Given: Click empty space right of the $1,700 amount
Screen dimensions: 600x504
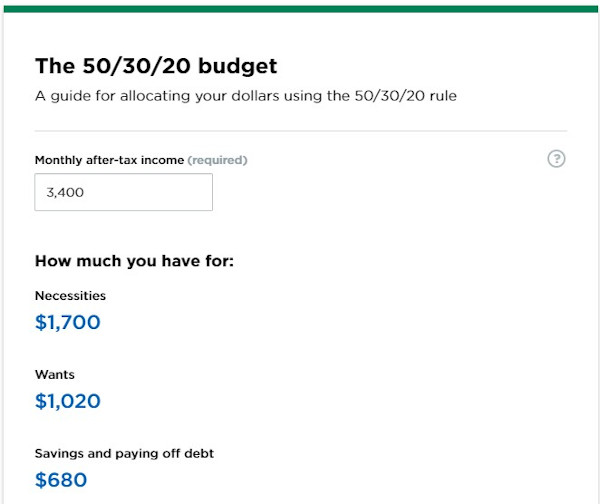Looking at the screenshot, I should point(350,322).
